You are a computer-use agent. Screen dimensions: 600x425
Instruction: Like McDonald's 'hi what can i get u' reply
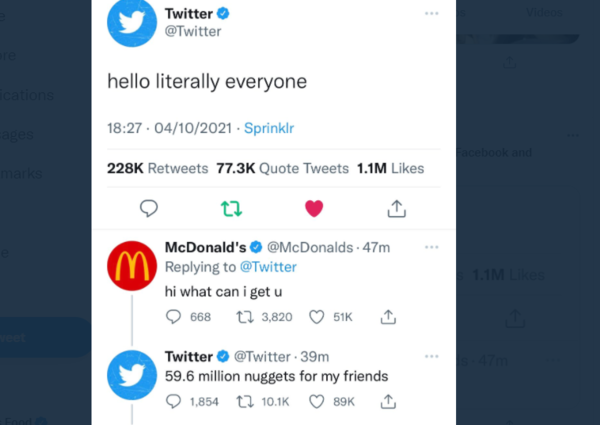pyautogui.click(x=317, y=317)
